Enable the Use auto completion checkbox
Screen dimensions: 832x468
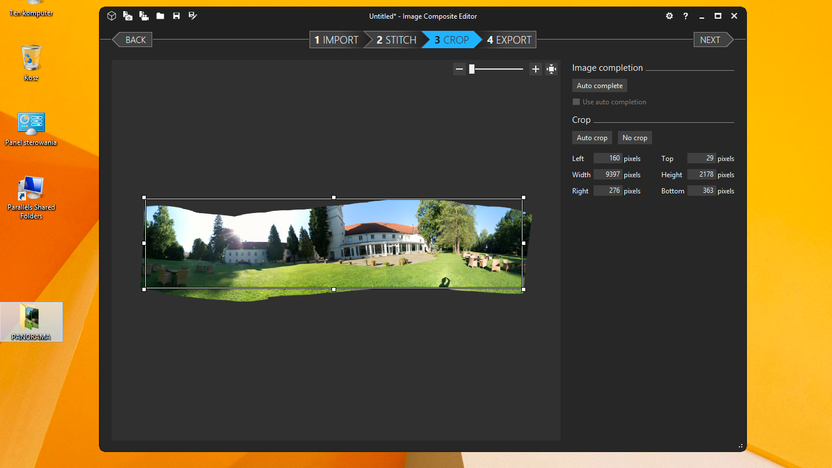coord(576,102)
